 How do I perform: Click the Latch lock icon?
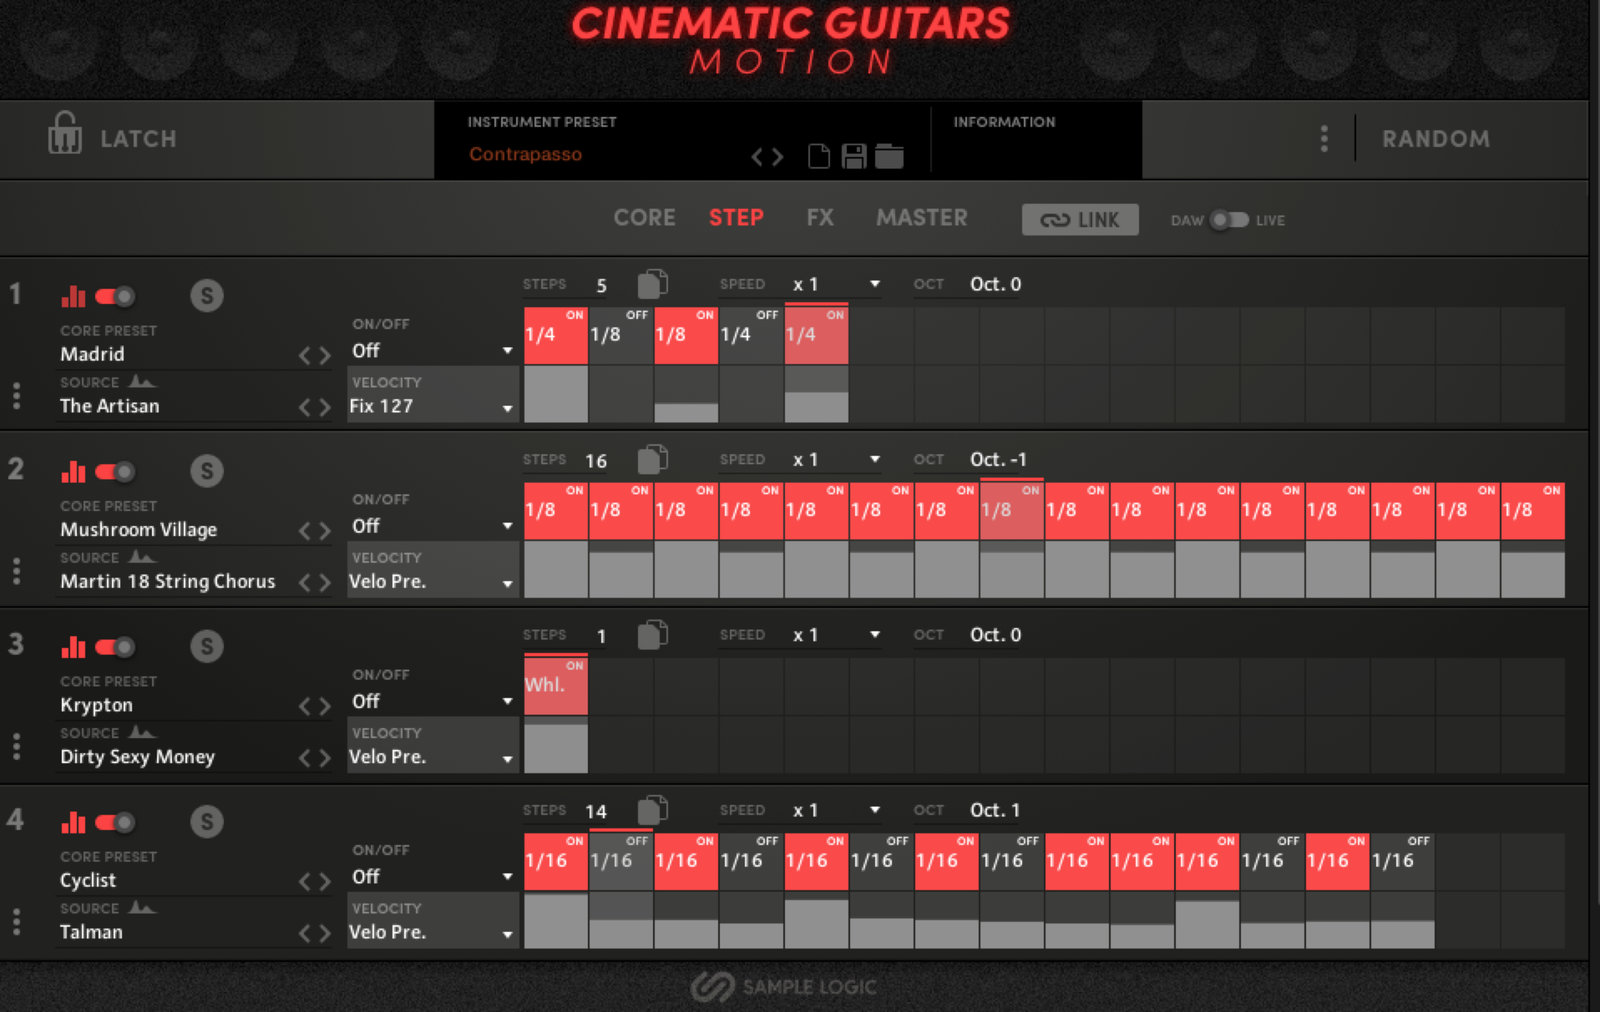click(x=65, y=133)
